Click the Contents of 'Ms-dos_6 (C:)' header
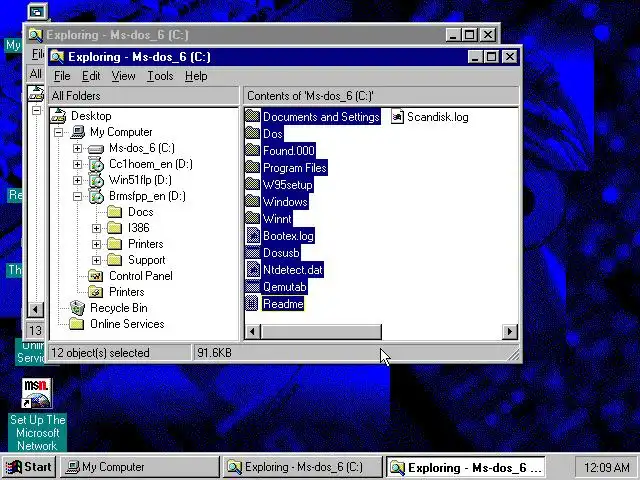This screenshot has height=480, width=640. click(381, 96)
